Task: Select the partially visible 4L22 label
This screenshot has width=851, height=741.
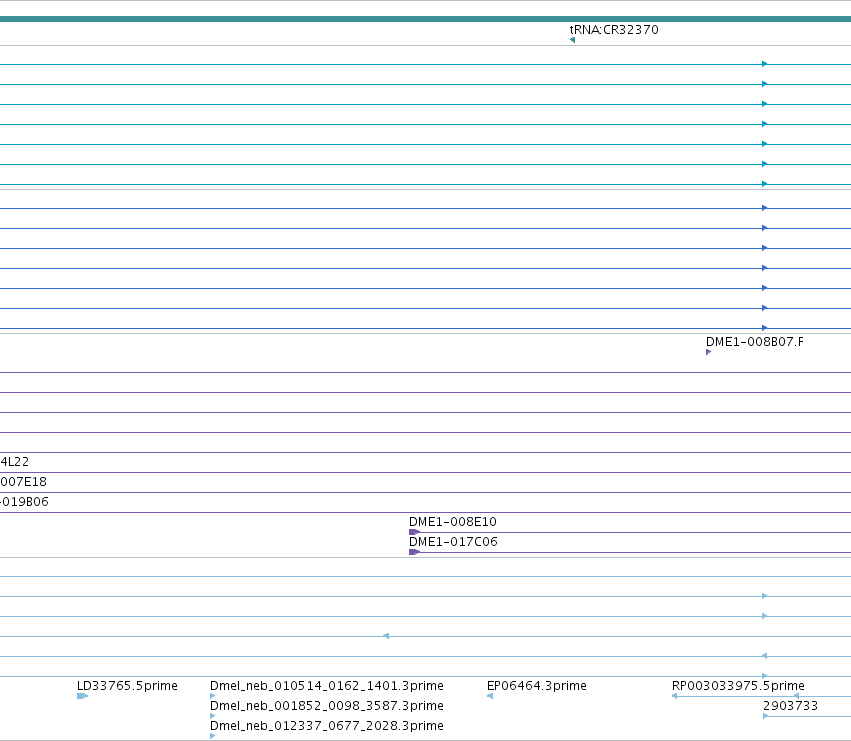Action: coord(15,462)
